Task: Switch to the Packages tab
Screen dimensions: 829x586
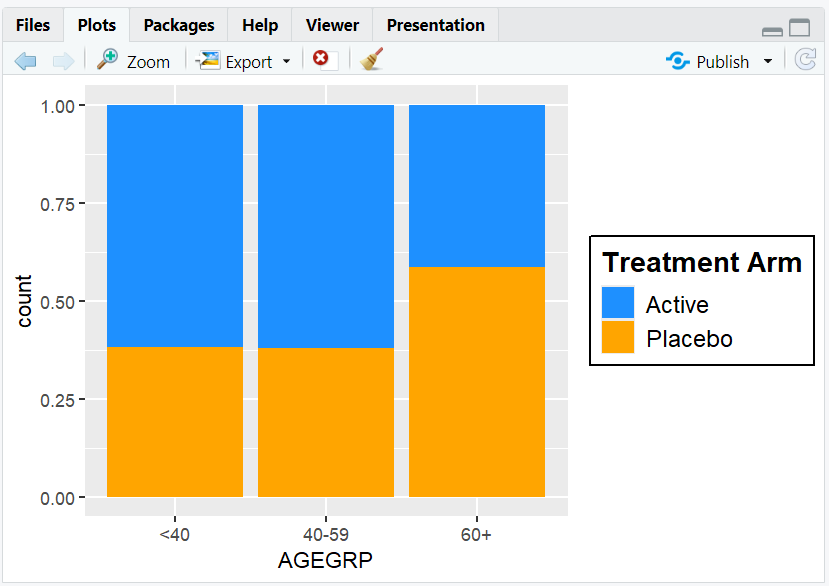Action: point(178,24)
